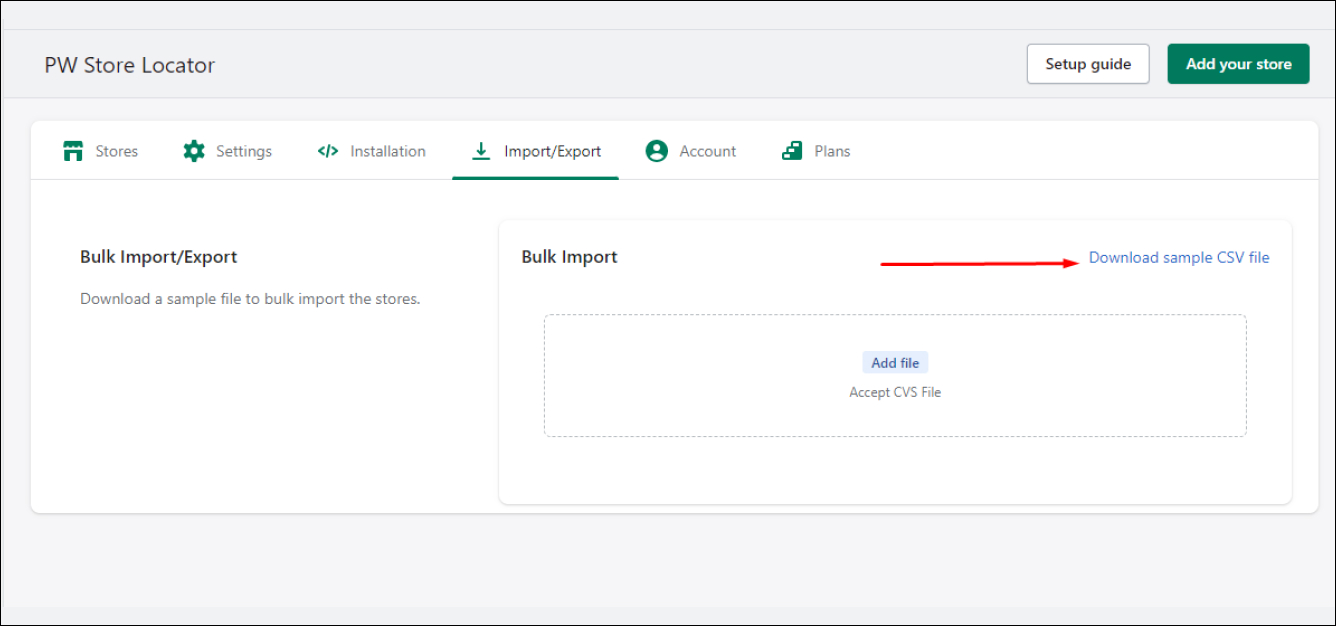Open the Setup guide

pyautogui.click(x=1088, y=64)
